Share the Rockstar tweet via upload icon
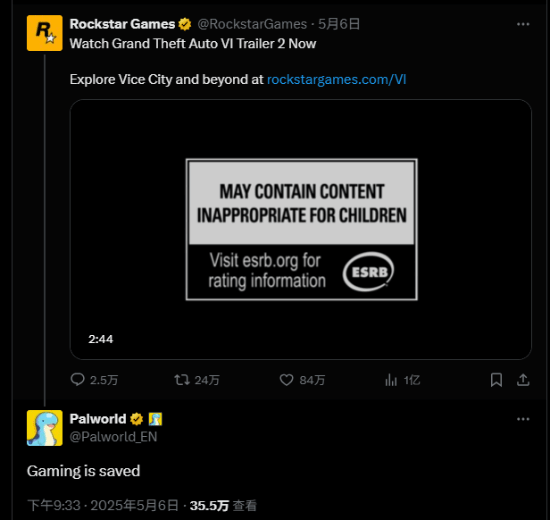 (x=523, y=380)
